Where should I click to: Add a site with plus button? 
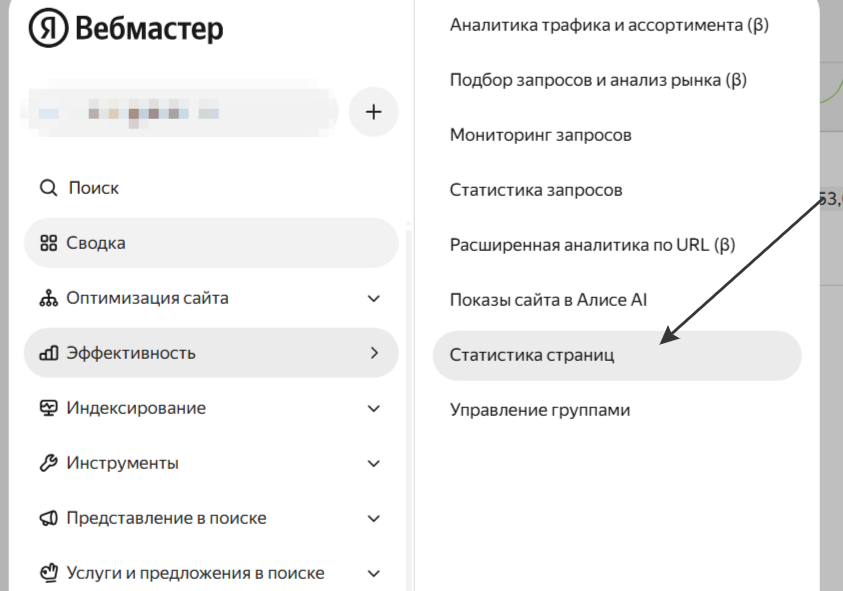(x=374, y=112)
